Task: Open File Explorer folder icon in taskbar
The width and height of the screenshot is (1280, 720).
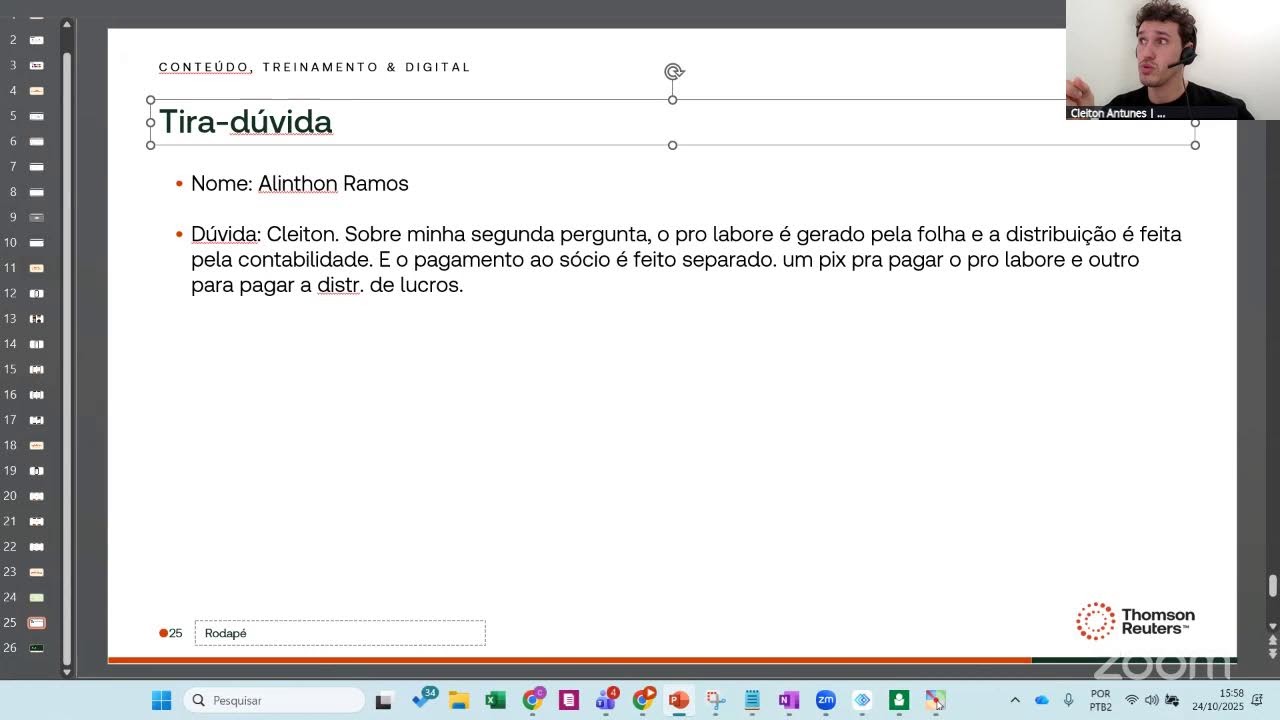Action: (459, 700)
